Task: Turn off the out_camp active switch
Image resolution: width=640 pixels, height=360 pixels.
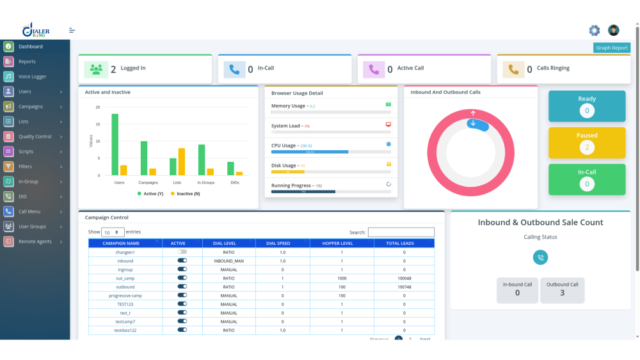Action: pyautogui.click(x=182, y=278)
